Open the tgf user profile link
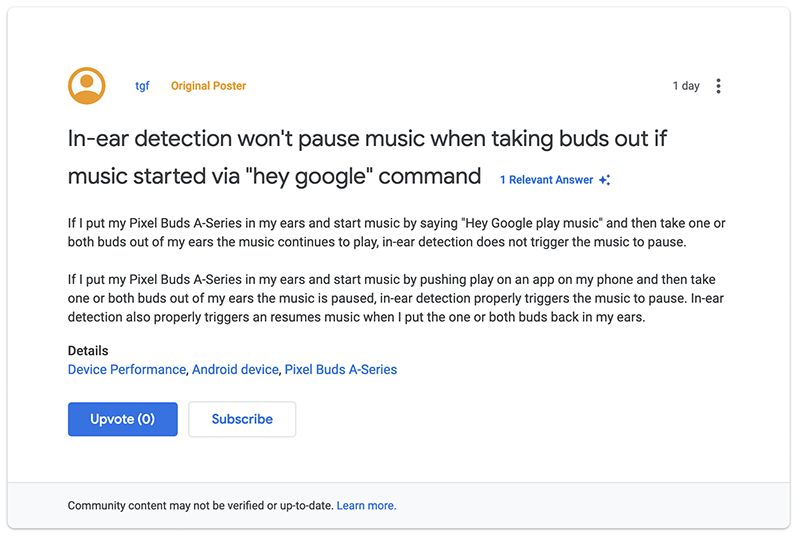The image size is (800, 538). click(x=142, y=86)
